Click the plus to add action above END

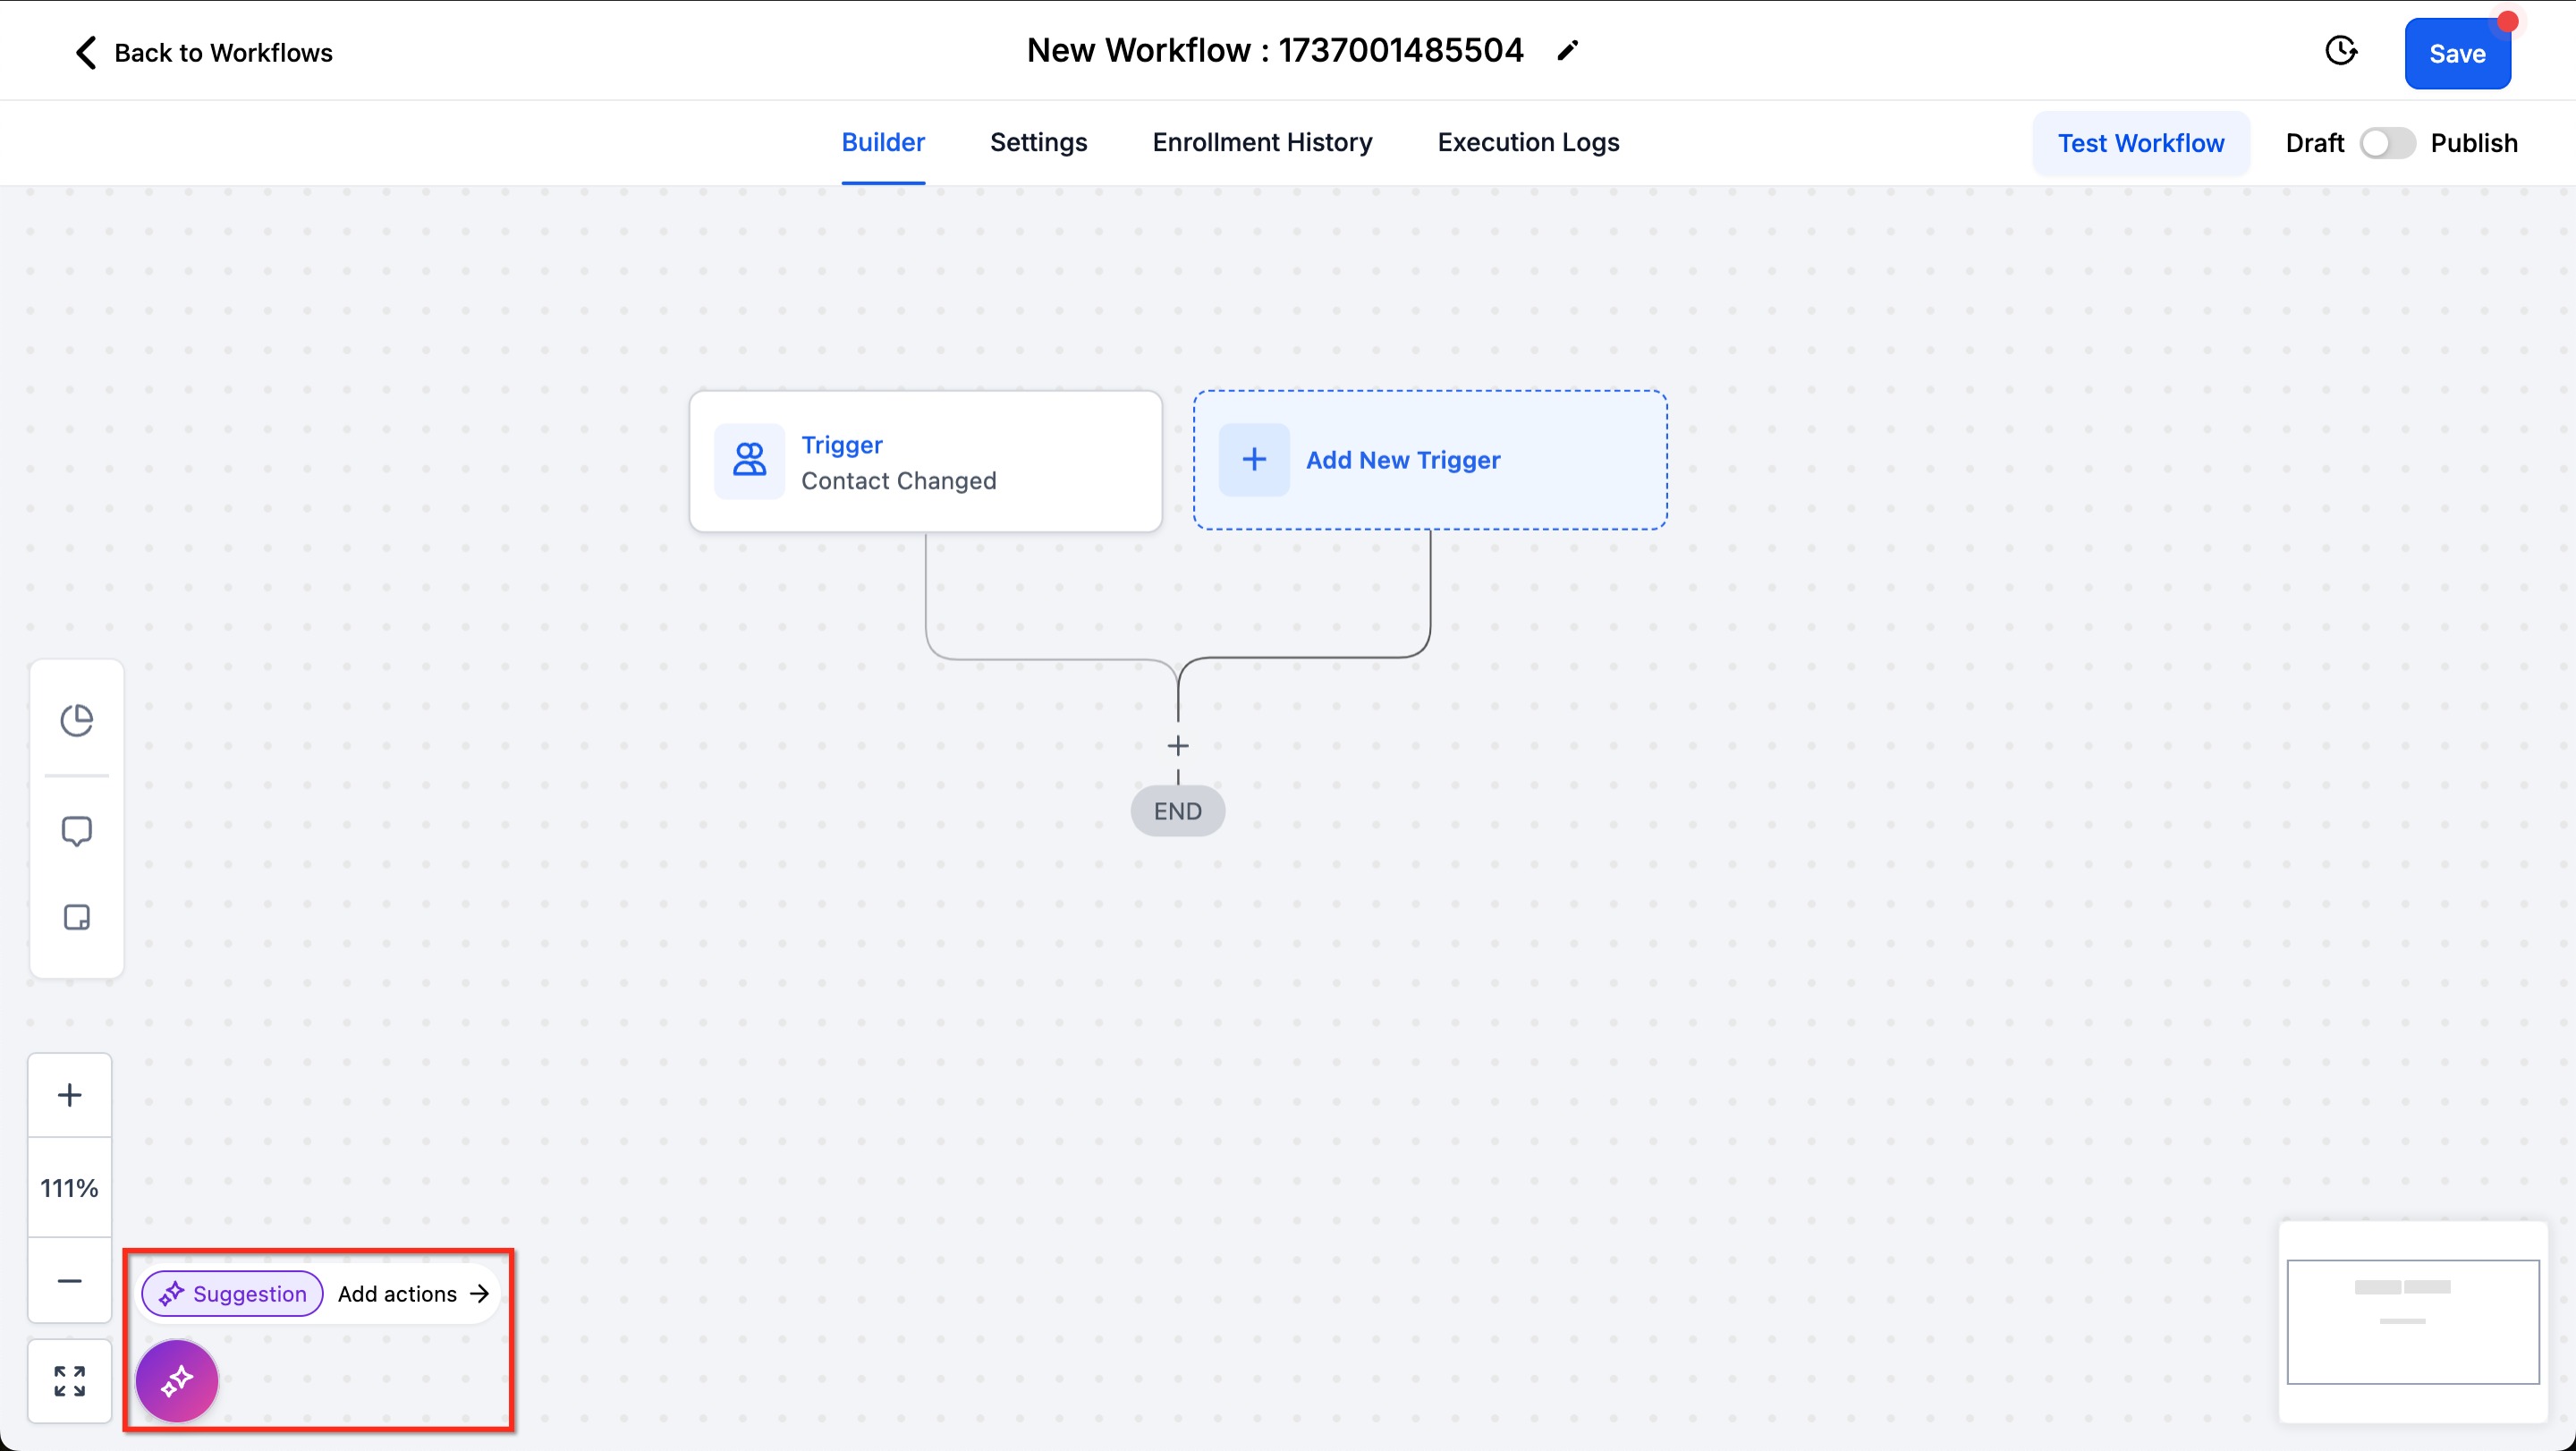pyautogui.click(x=1178, y=746)
